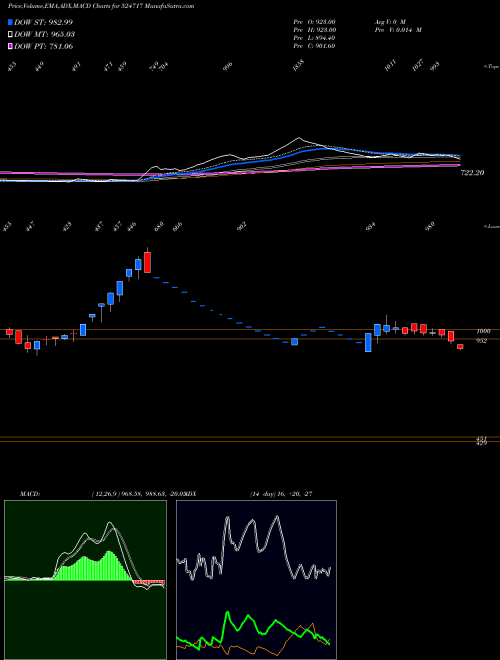The height and width of the screenshot is (660, 500).
Task: Select the 'DOW ST: 982.99' legend text
Action: (44, 22)
